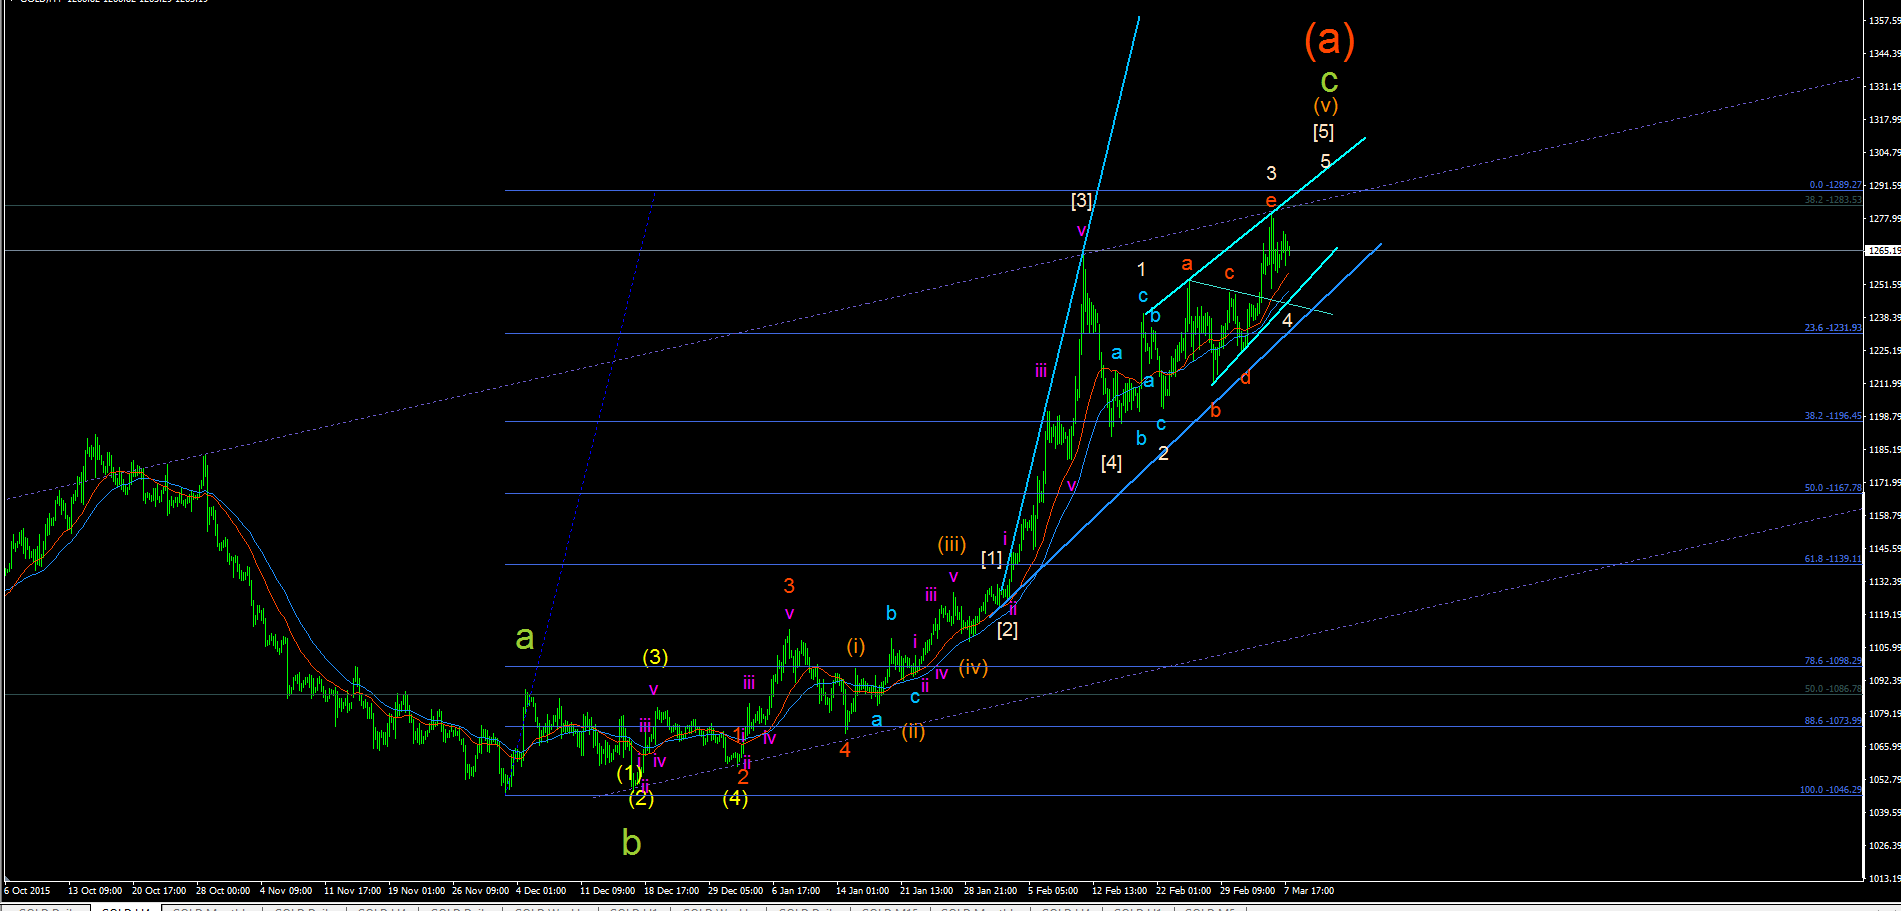Image resolution: width=1901 pixels, height=911 pixels.
Task: Click the white [1] wave label
Action: click(x=991, y=558)
